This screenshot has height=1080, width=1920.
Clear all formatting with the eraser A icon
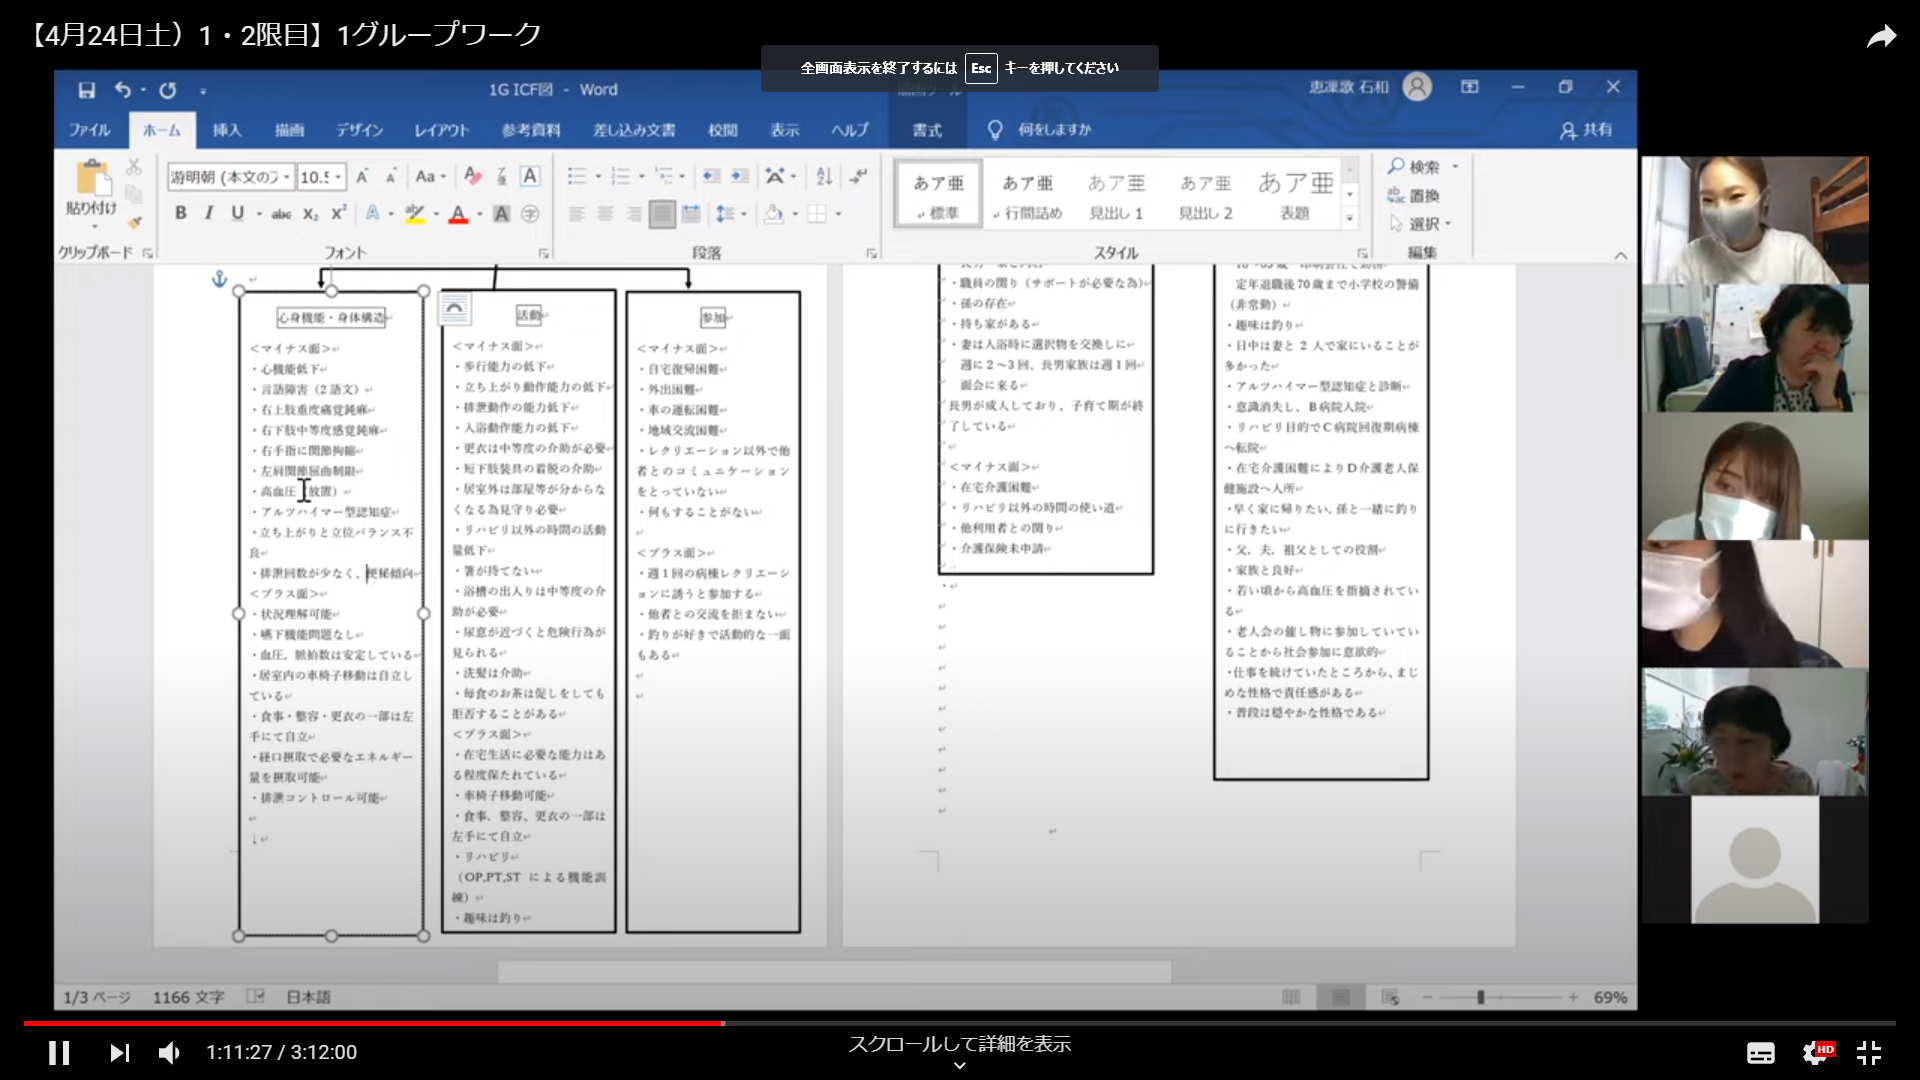tap(473, 177)
